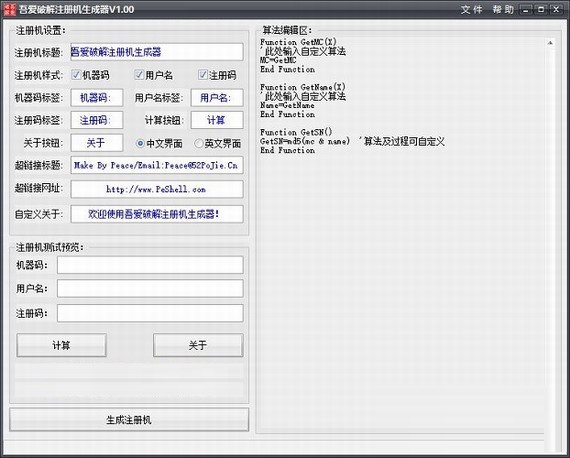Click the 'Function GetSN()' code line
570x458 pixels.
(296, 132)
